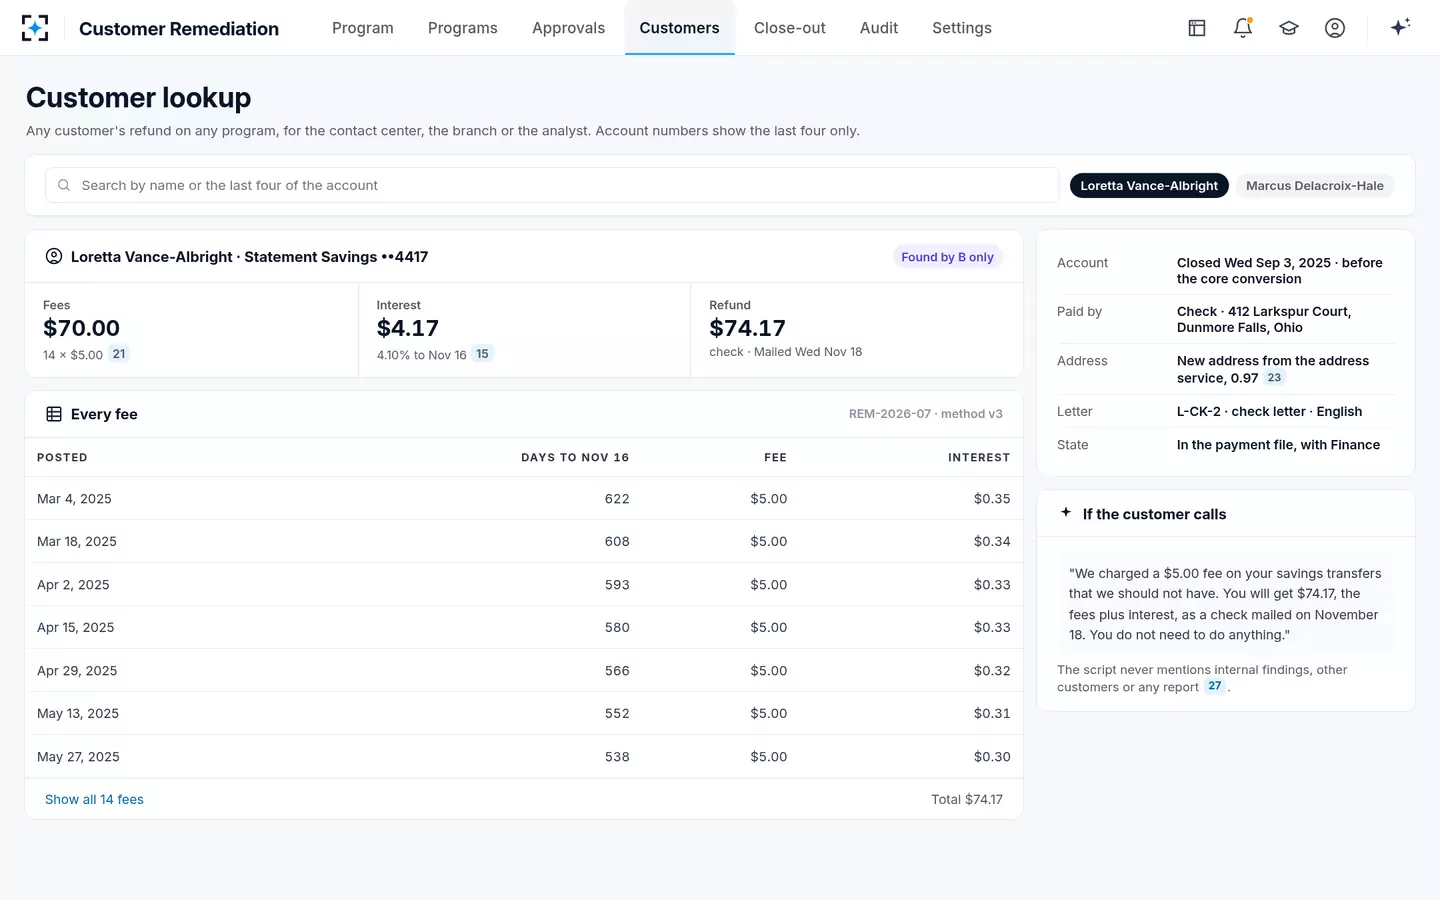Click the In the payment file state

coord(1278,445)
